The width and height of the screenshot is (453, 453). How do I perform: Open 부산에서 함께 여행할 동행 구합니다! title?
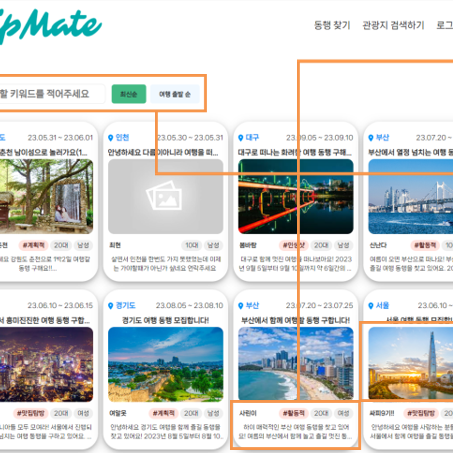(x=295, y=320)
